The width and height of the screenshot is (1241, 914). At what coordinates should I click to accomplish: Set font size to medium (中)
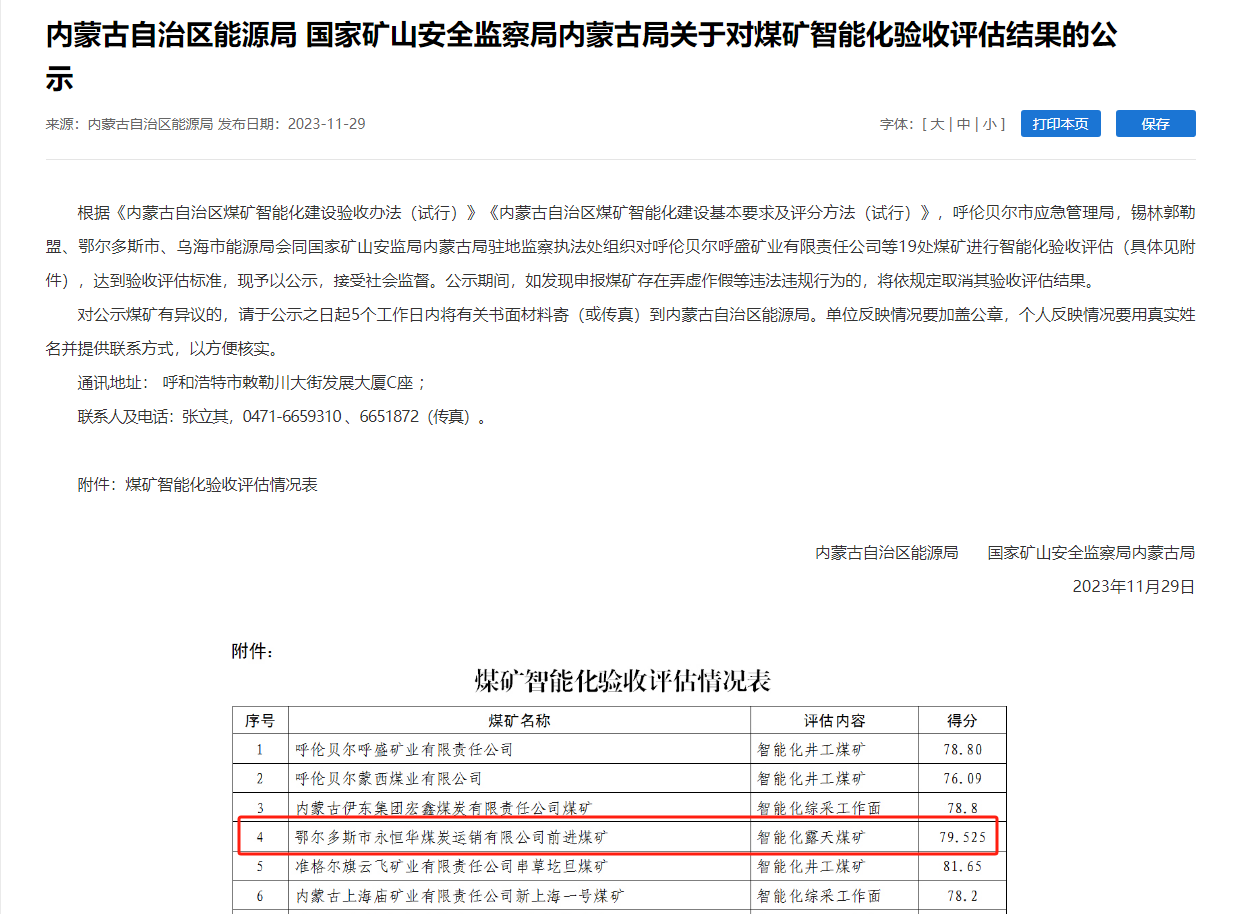(963, 124)
